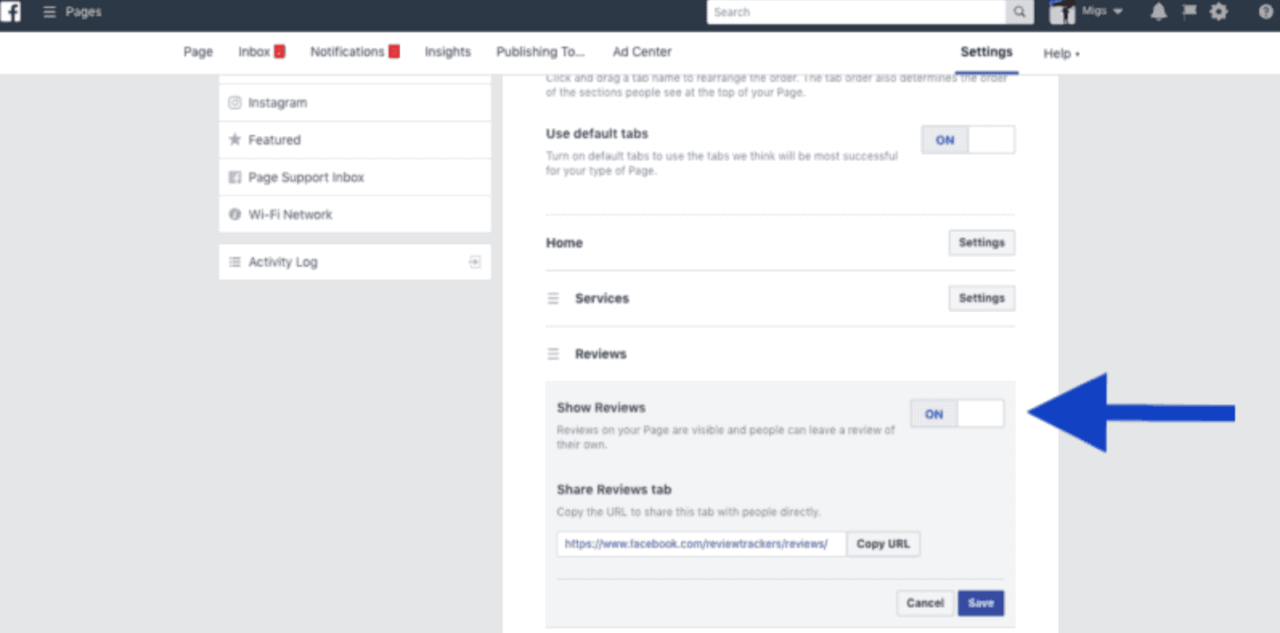Click Copy URL for the Reviews tab

882,543
